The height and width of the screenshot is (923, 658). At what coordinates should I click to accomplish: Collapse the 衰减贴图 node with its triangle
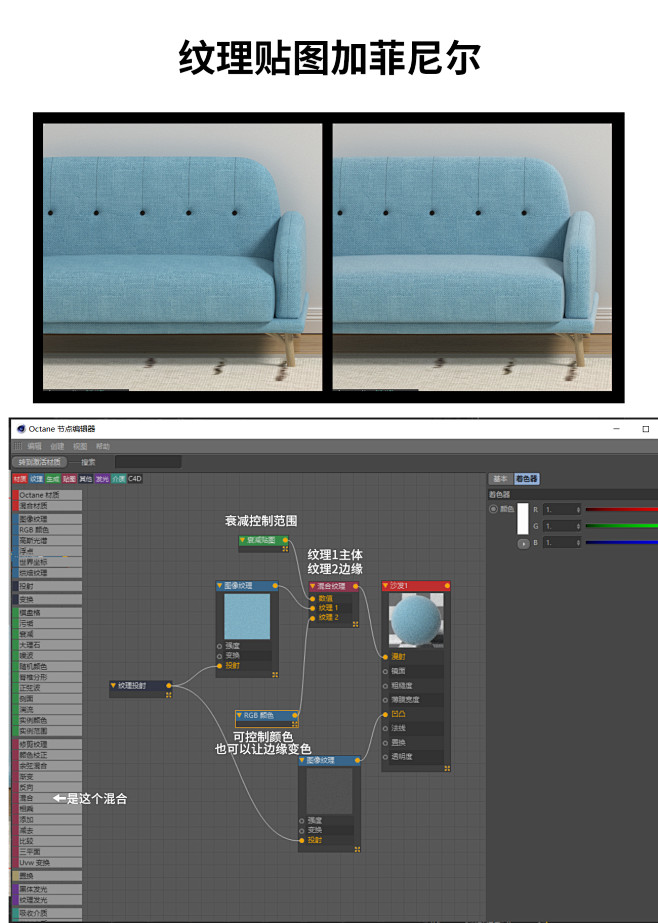pyautogui.click(x=242, y=540)
